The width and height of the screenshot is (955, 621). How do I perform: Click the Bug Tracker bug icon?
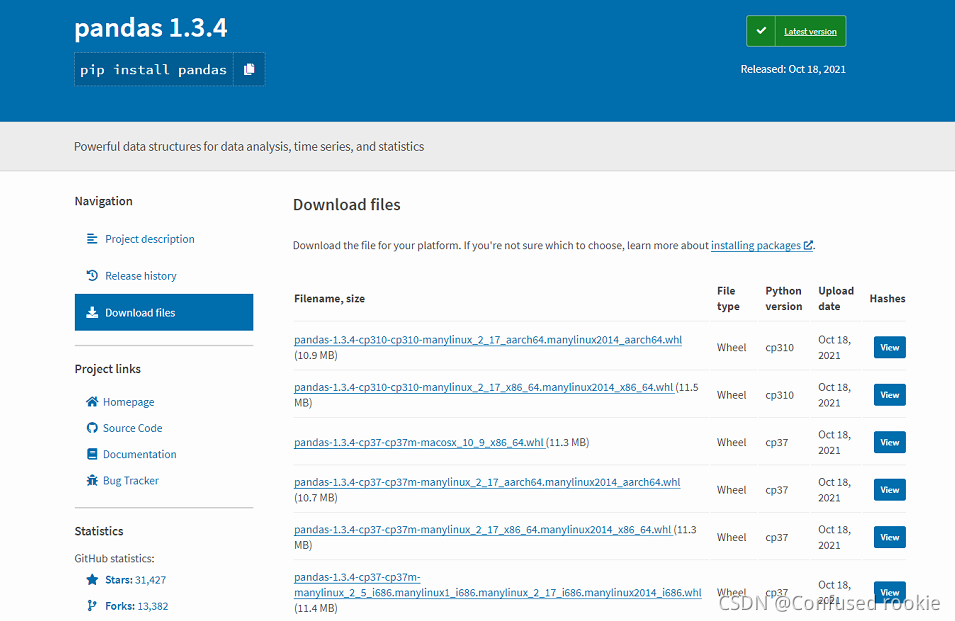pyautogui.click(x=92, y=480)
